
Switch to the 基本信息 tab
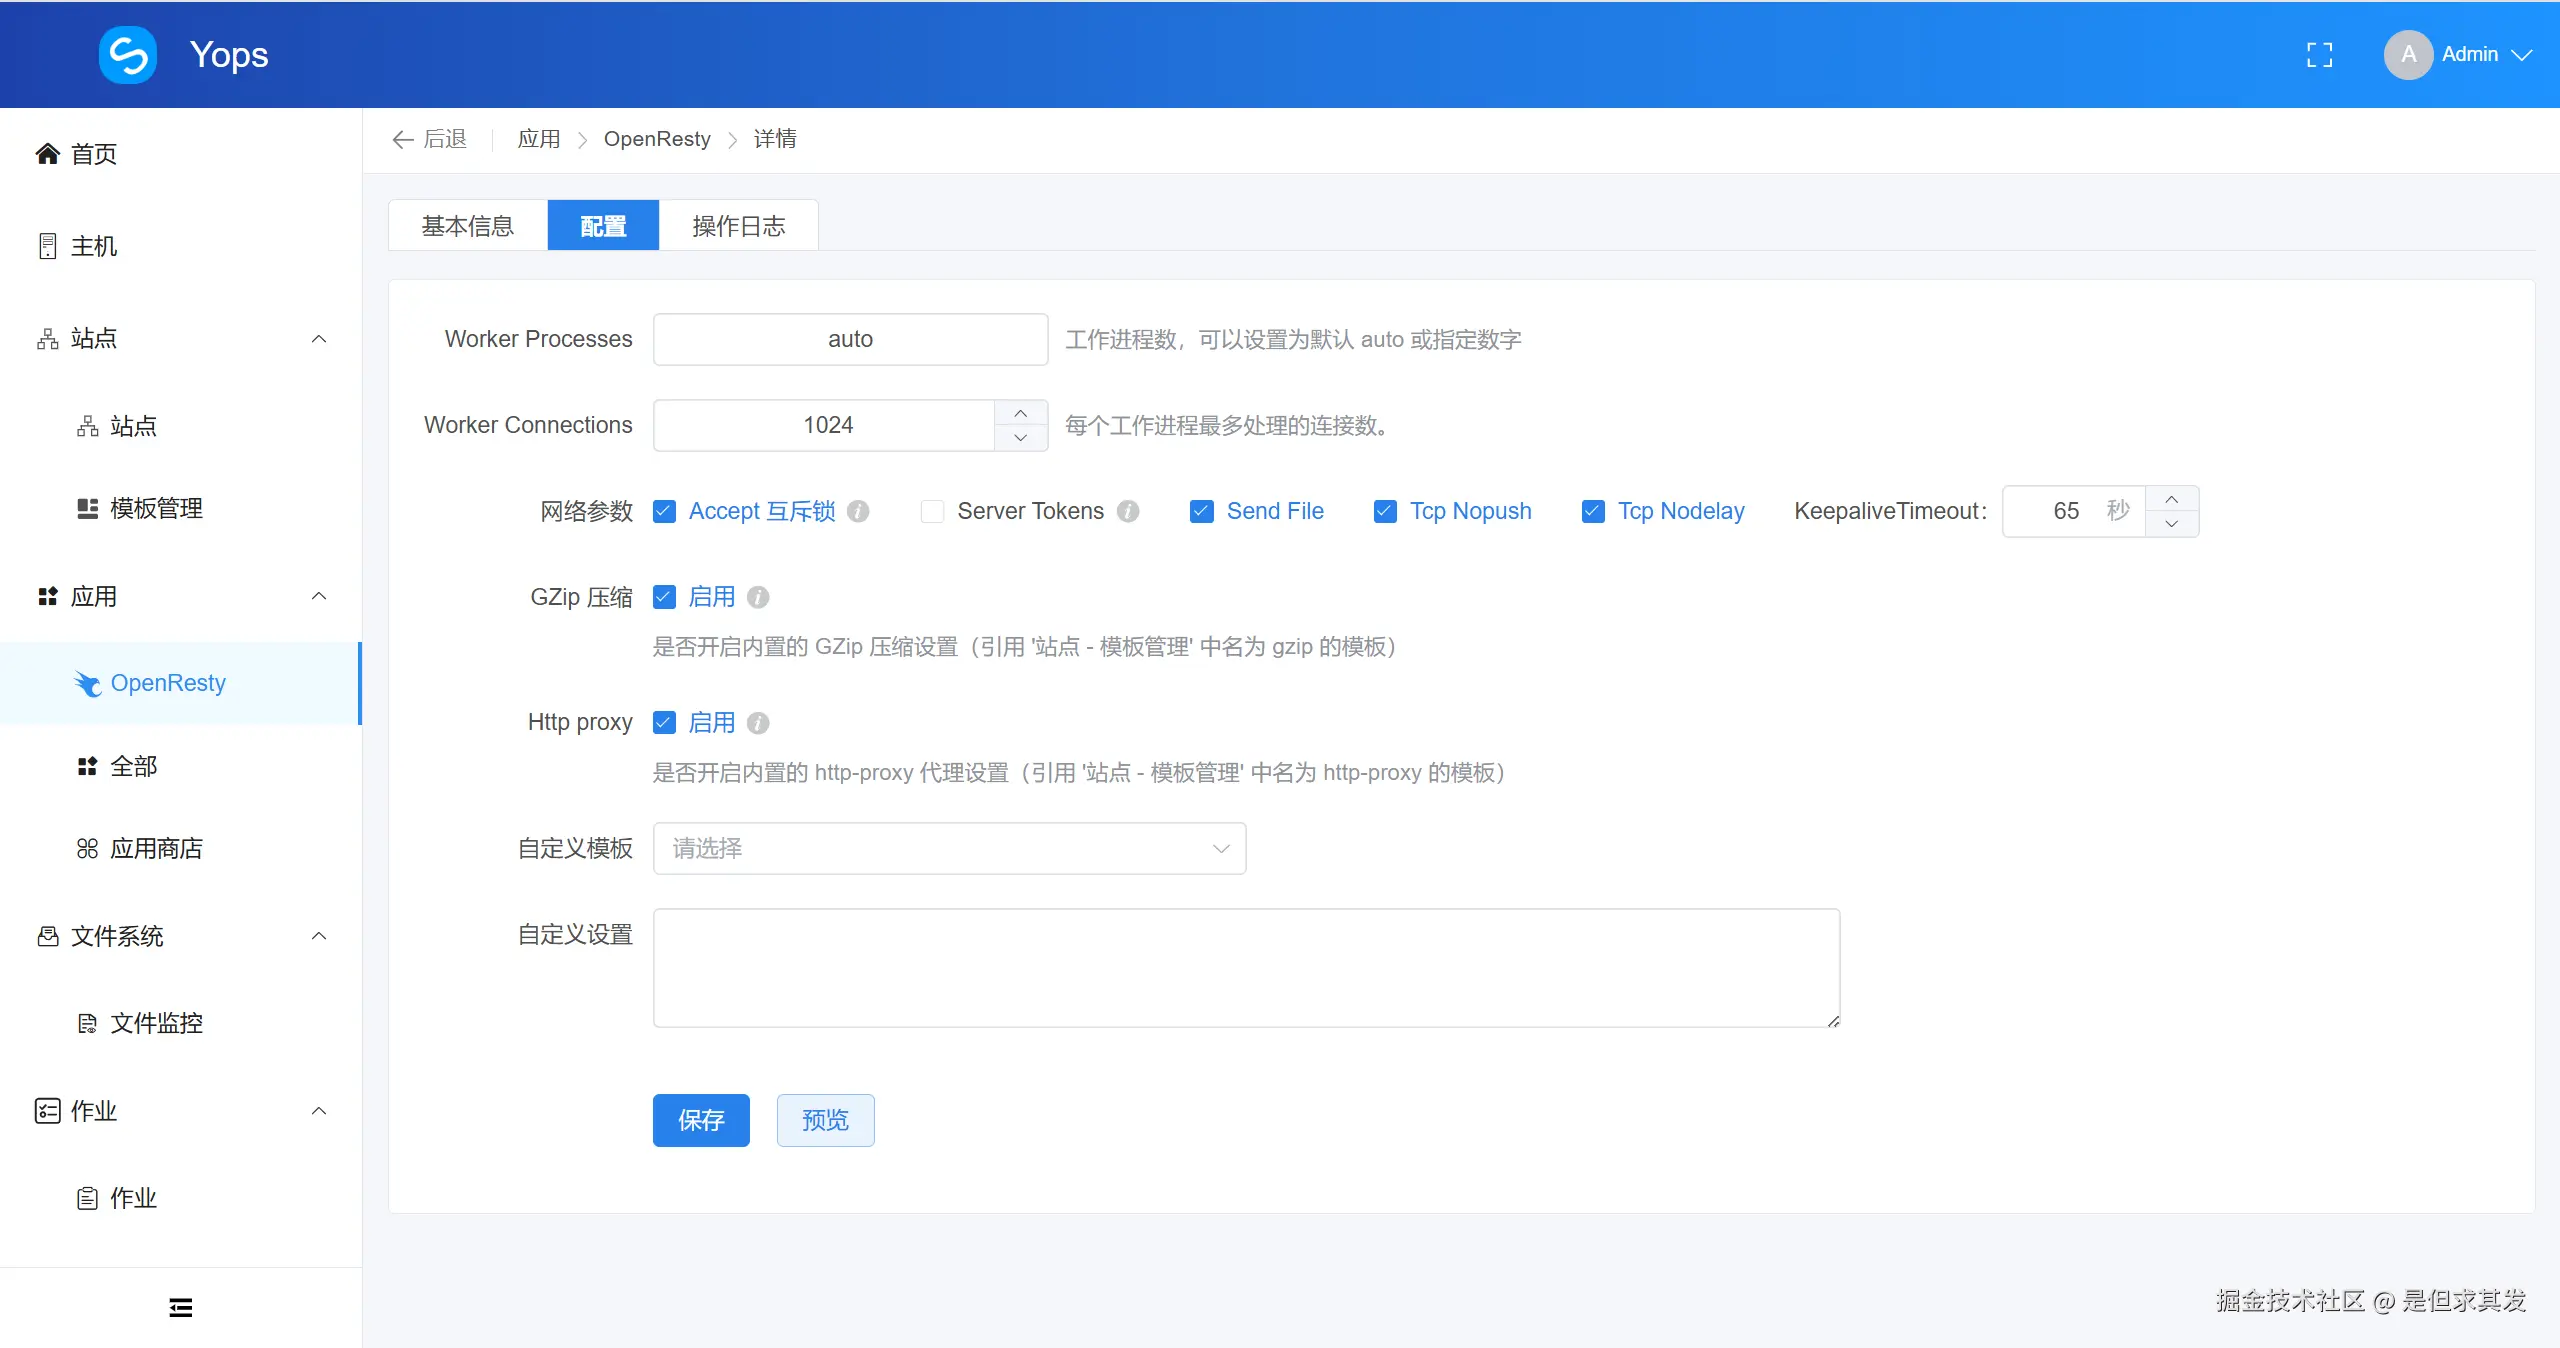click(467, 225)
